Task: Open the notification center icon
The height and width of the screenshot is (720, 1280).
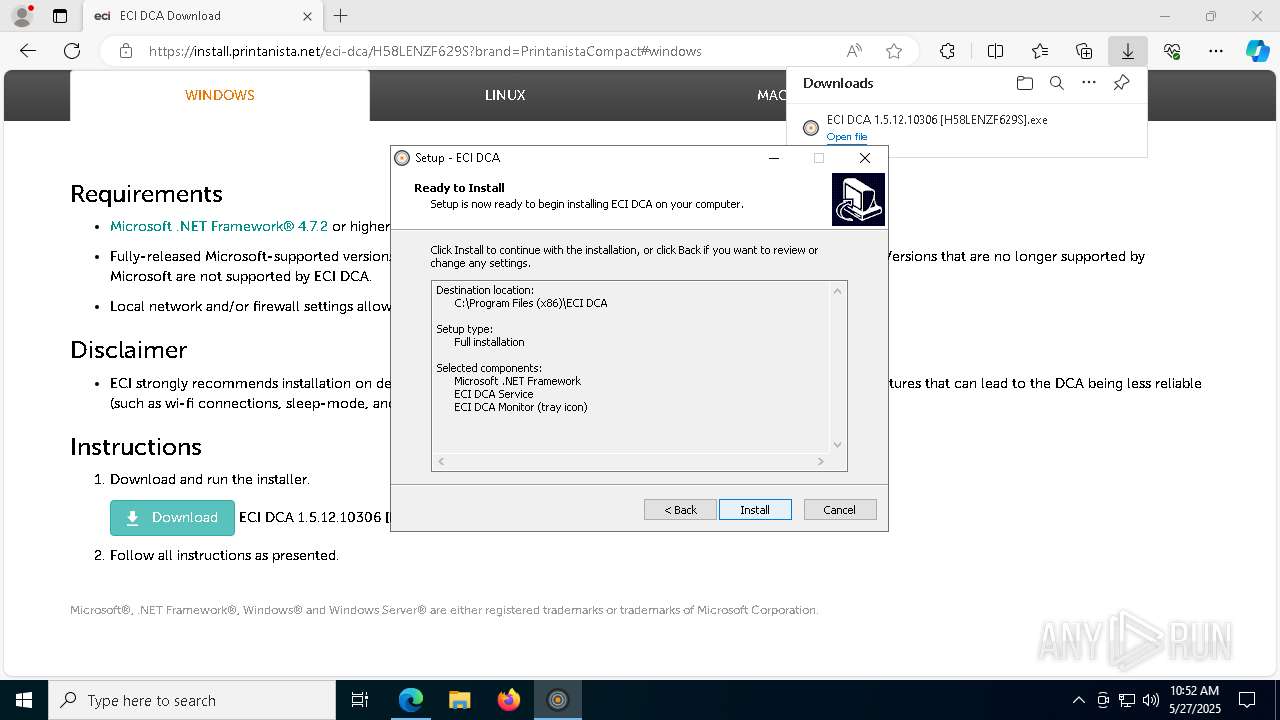Action: [1248, 700]
